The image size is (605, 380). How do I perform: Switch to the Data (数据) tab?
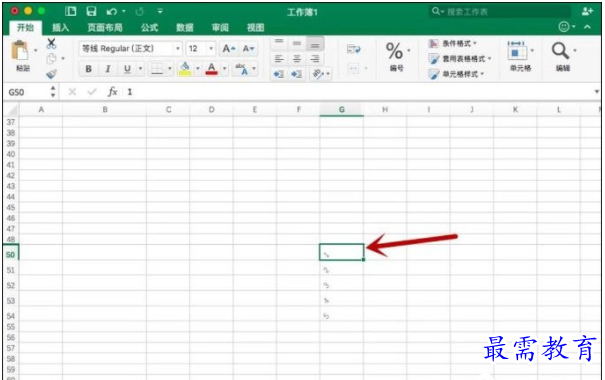click(185, 27)
